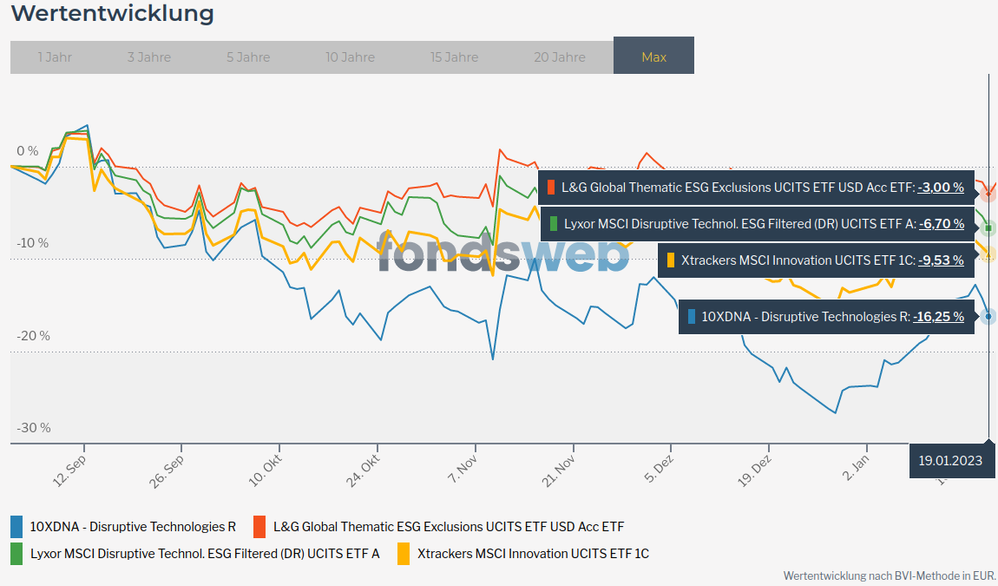Screen dimensions: 998x586
Task: Hide L&G Global Thematic ESG Exclusions legend label
Action: click(x=448, y=526)
